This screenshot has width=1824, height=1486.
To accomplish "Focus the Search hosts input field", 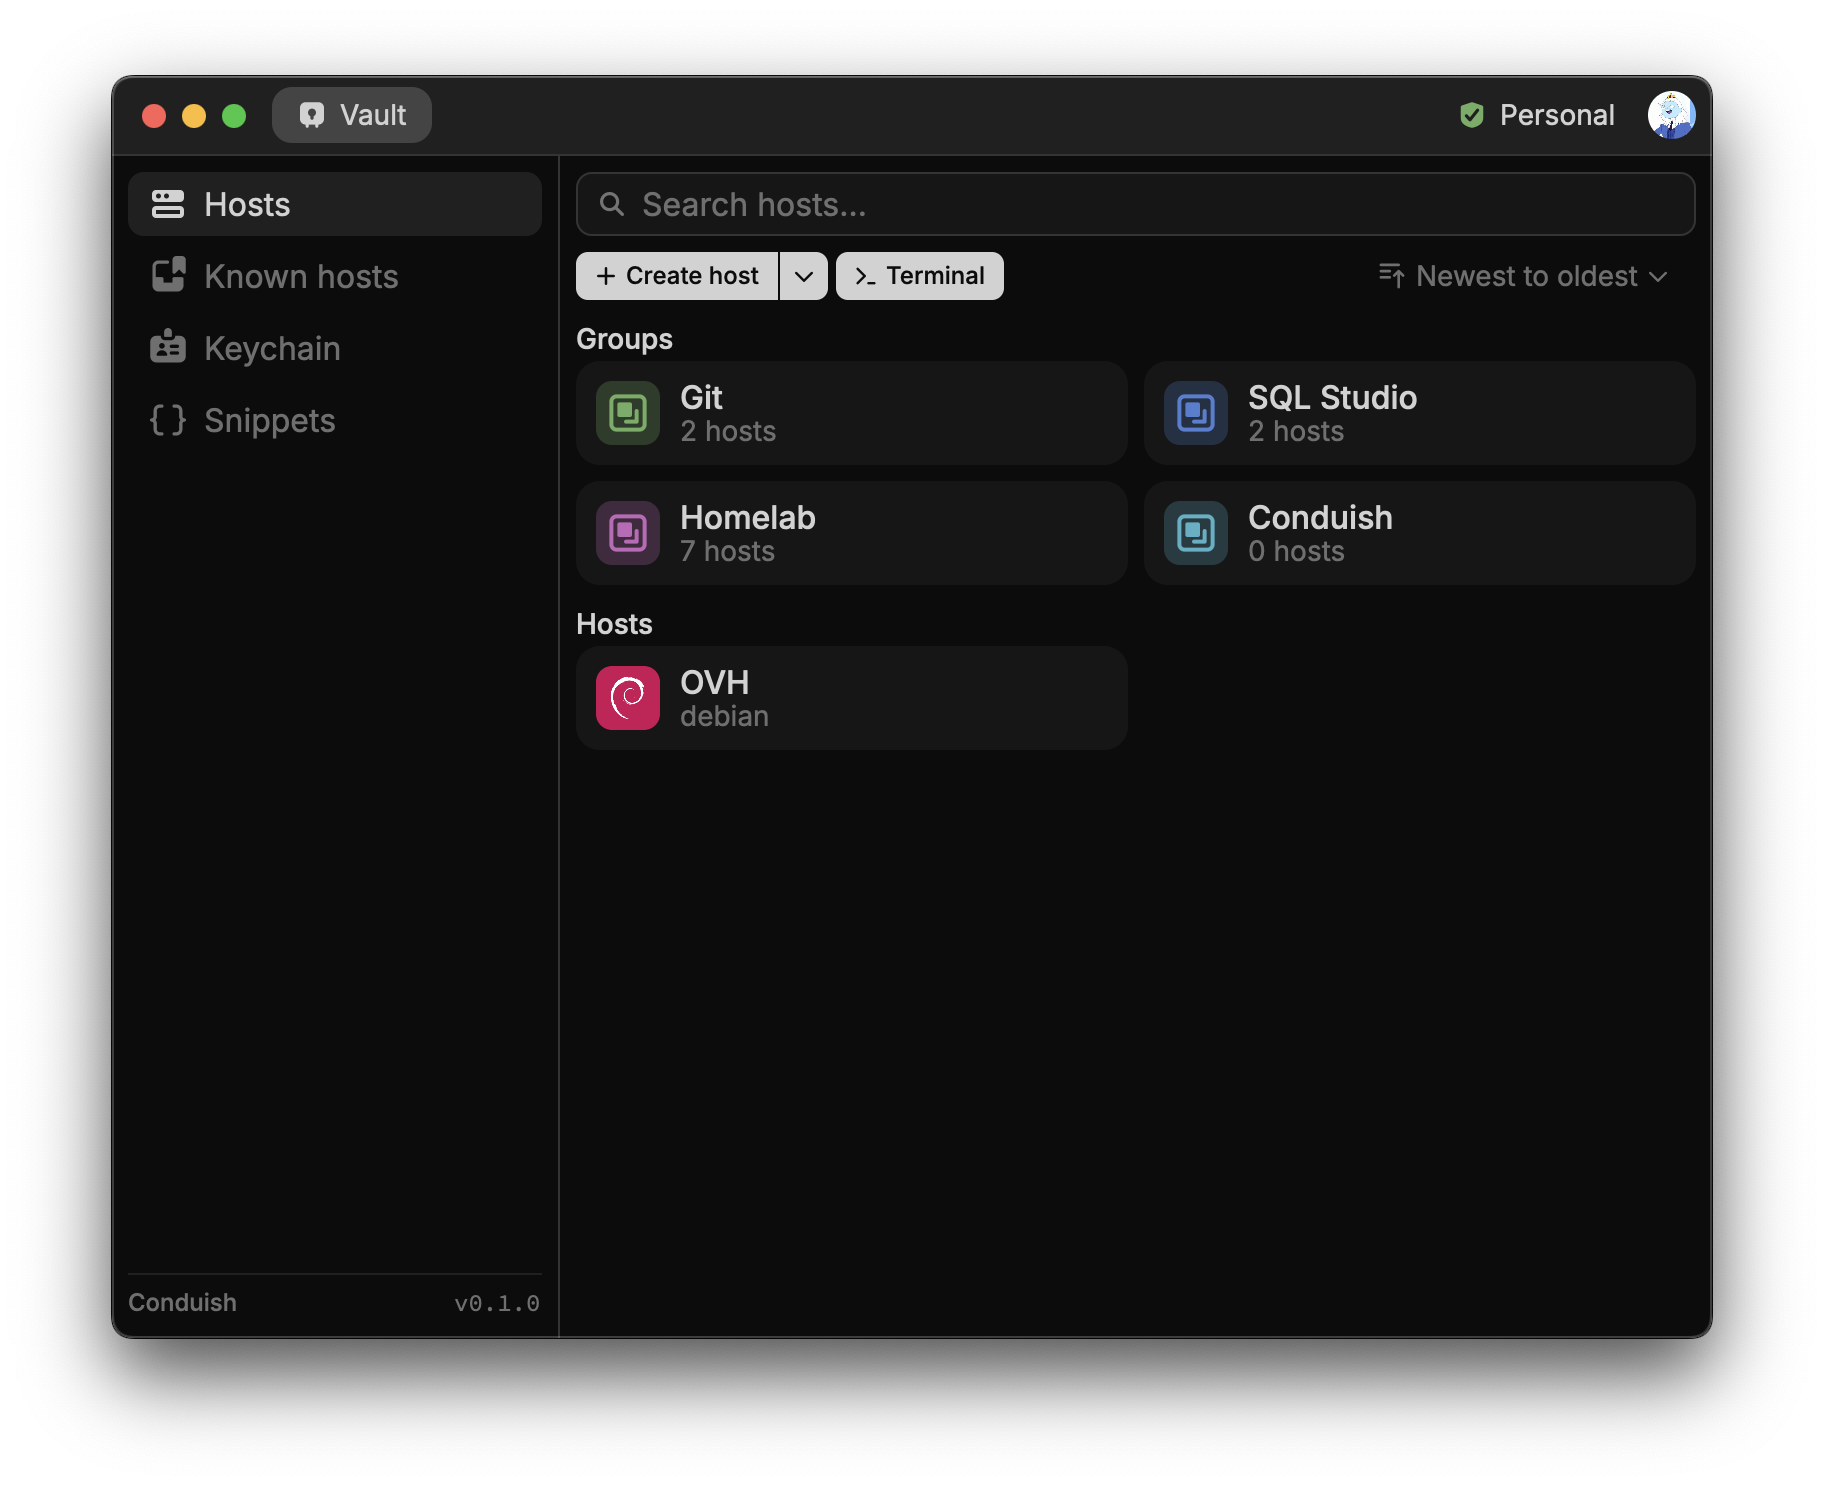I will (x=1136, y=204).
